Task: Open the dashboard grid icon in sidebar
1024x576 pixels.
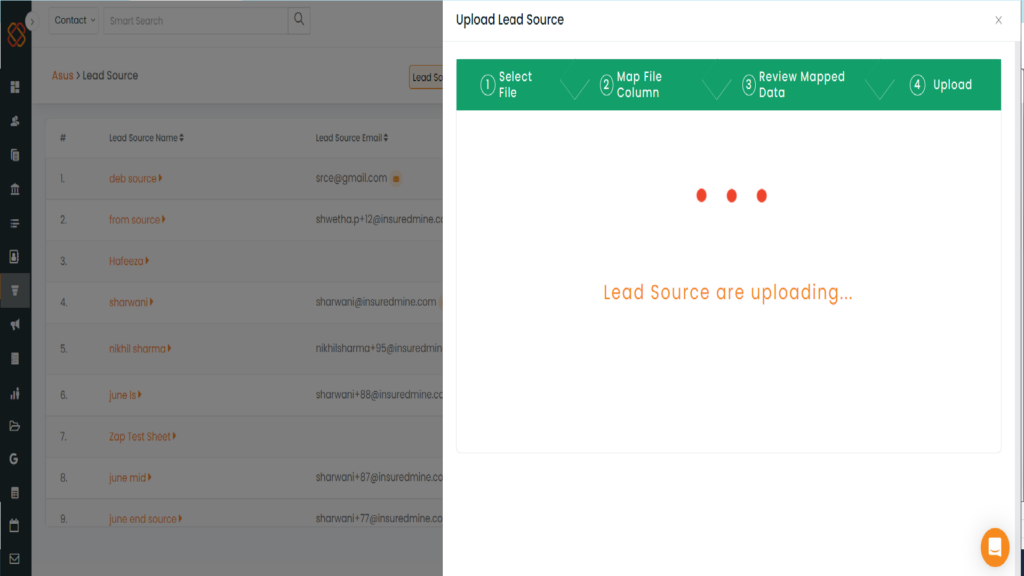Action: click(15, 87)
